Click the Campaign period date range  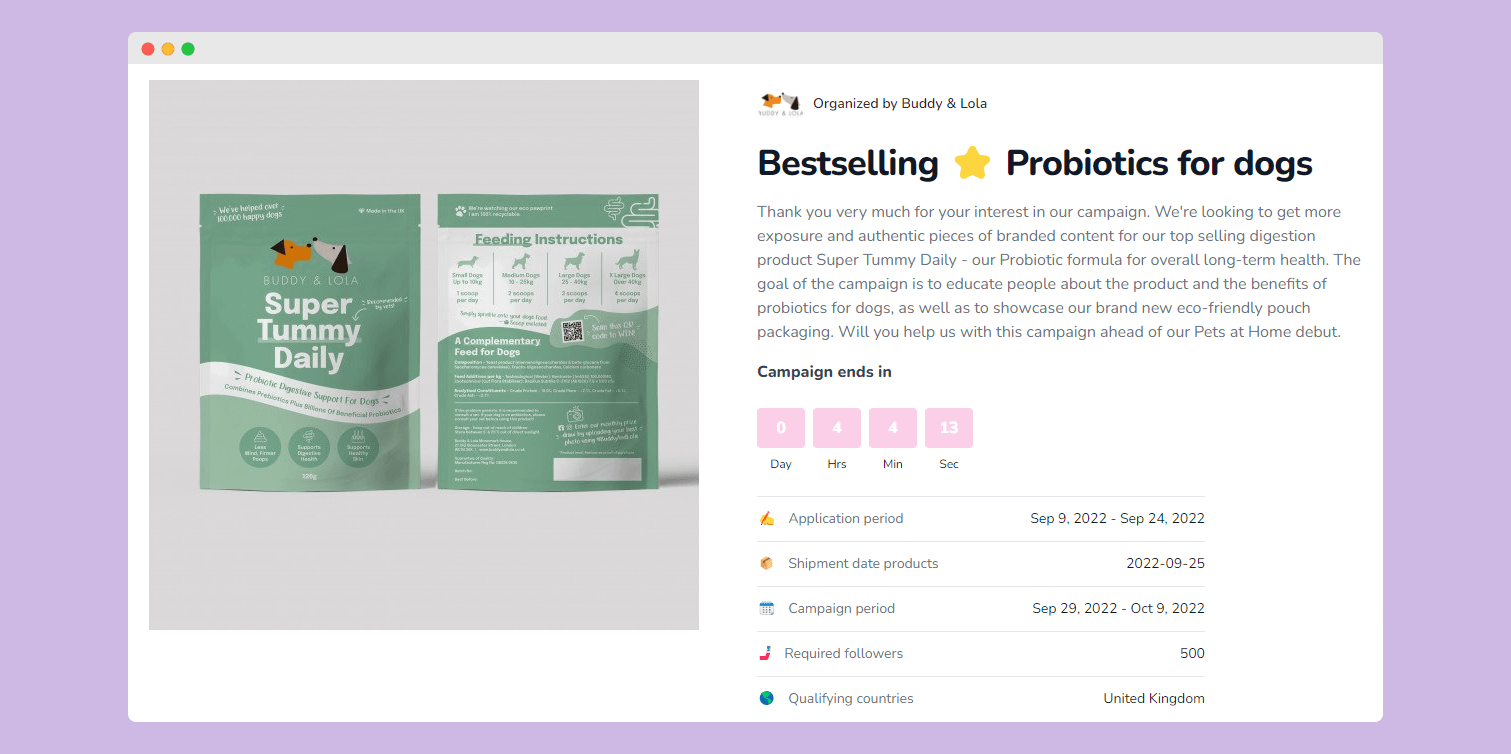point(1118,608)
